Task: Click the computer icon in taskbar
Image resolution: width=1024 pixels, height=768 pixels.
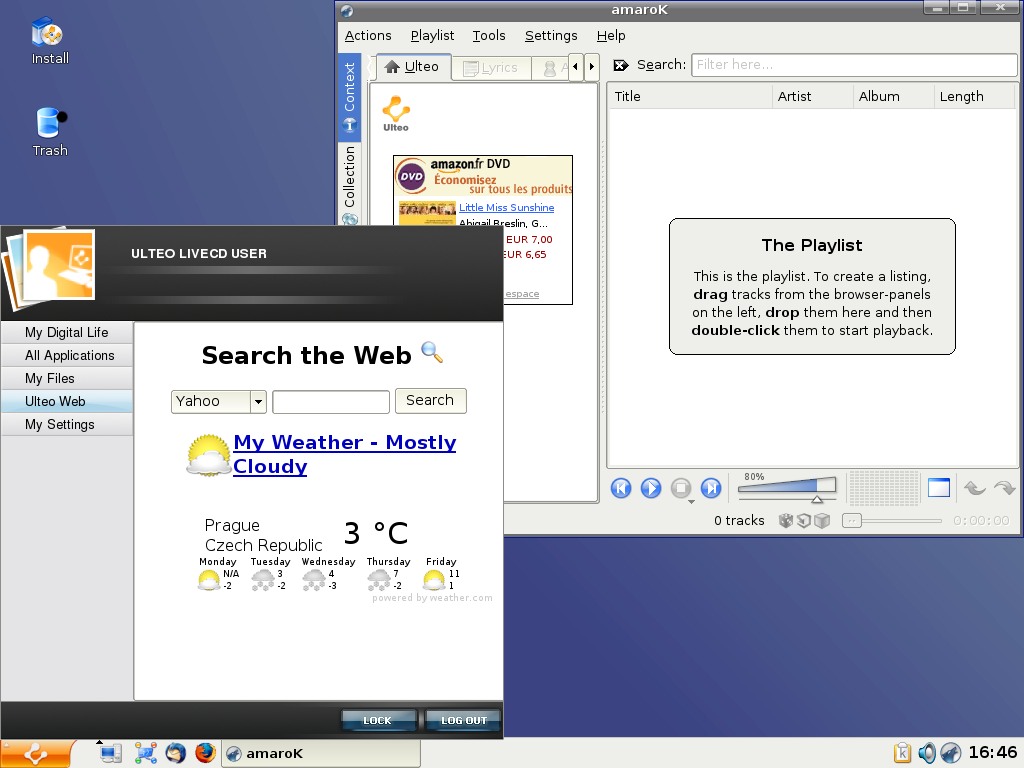Action: tap(110, 753)
